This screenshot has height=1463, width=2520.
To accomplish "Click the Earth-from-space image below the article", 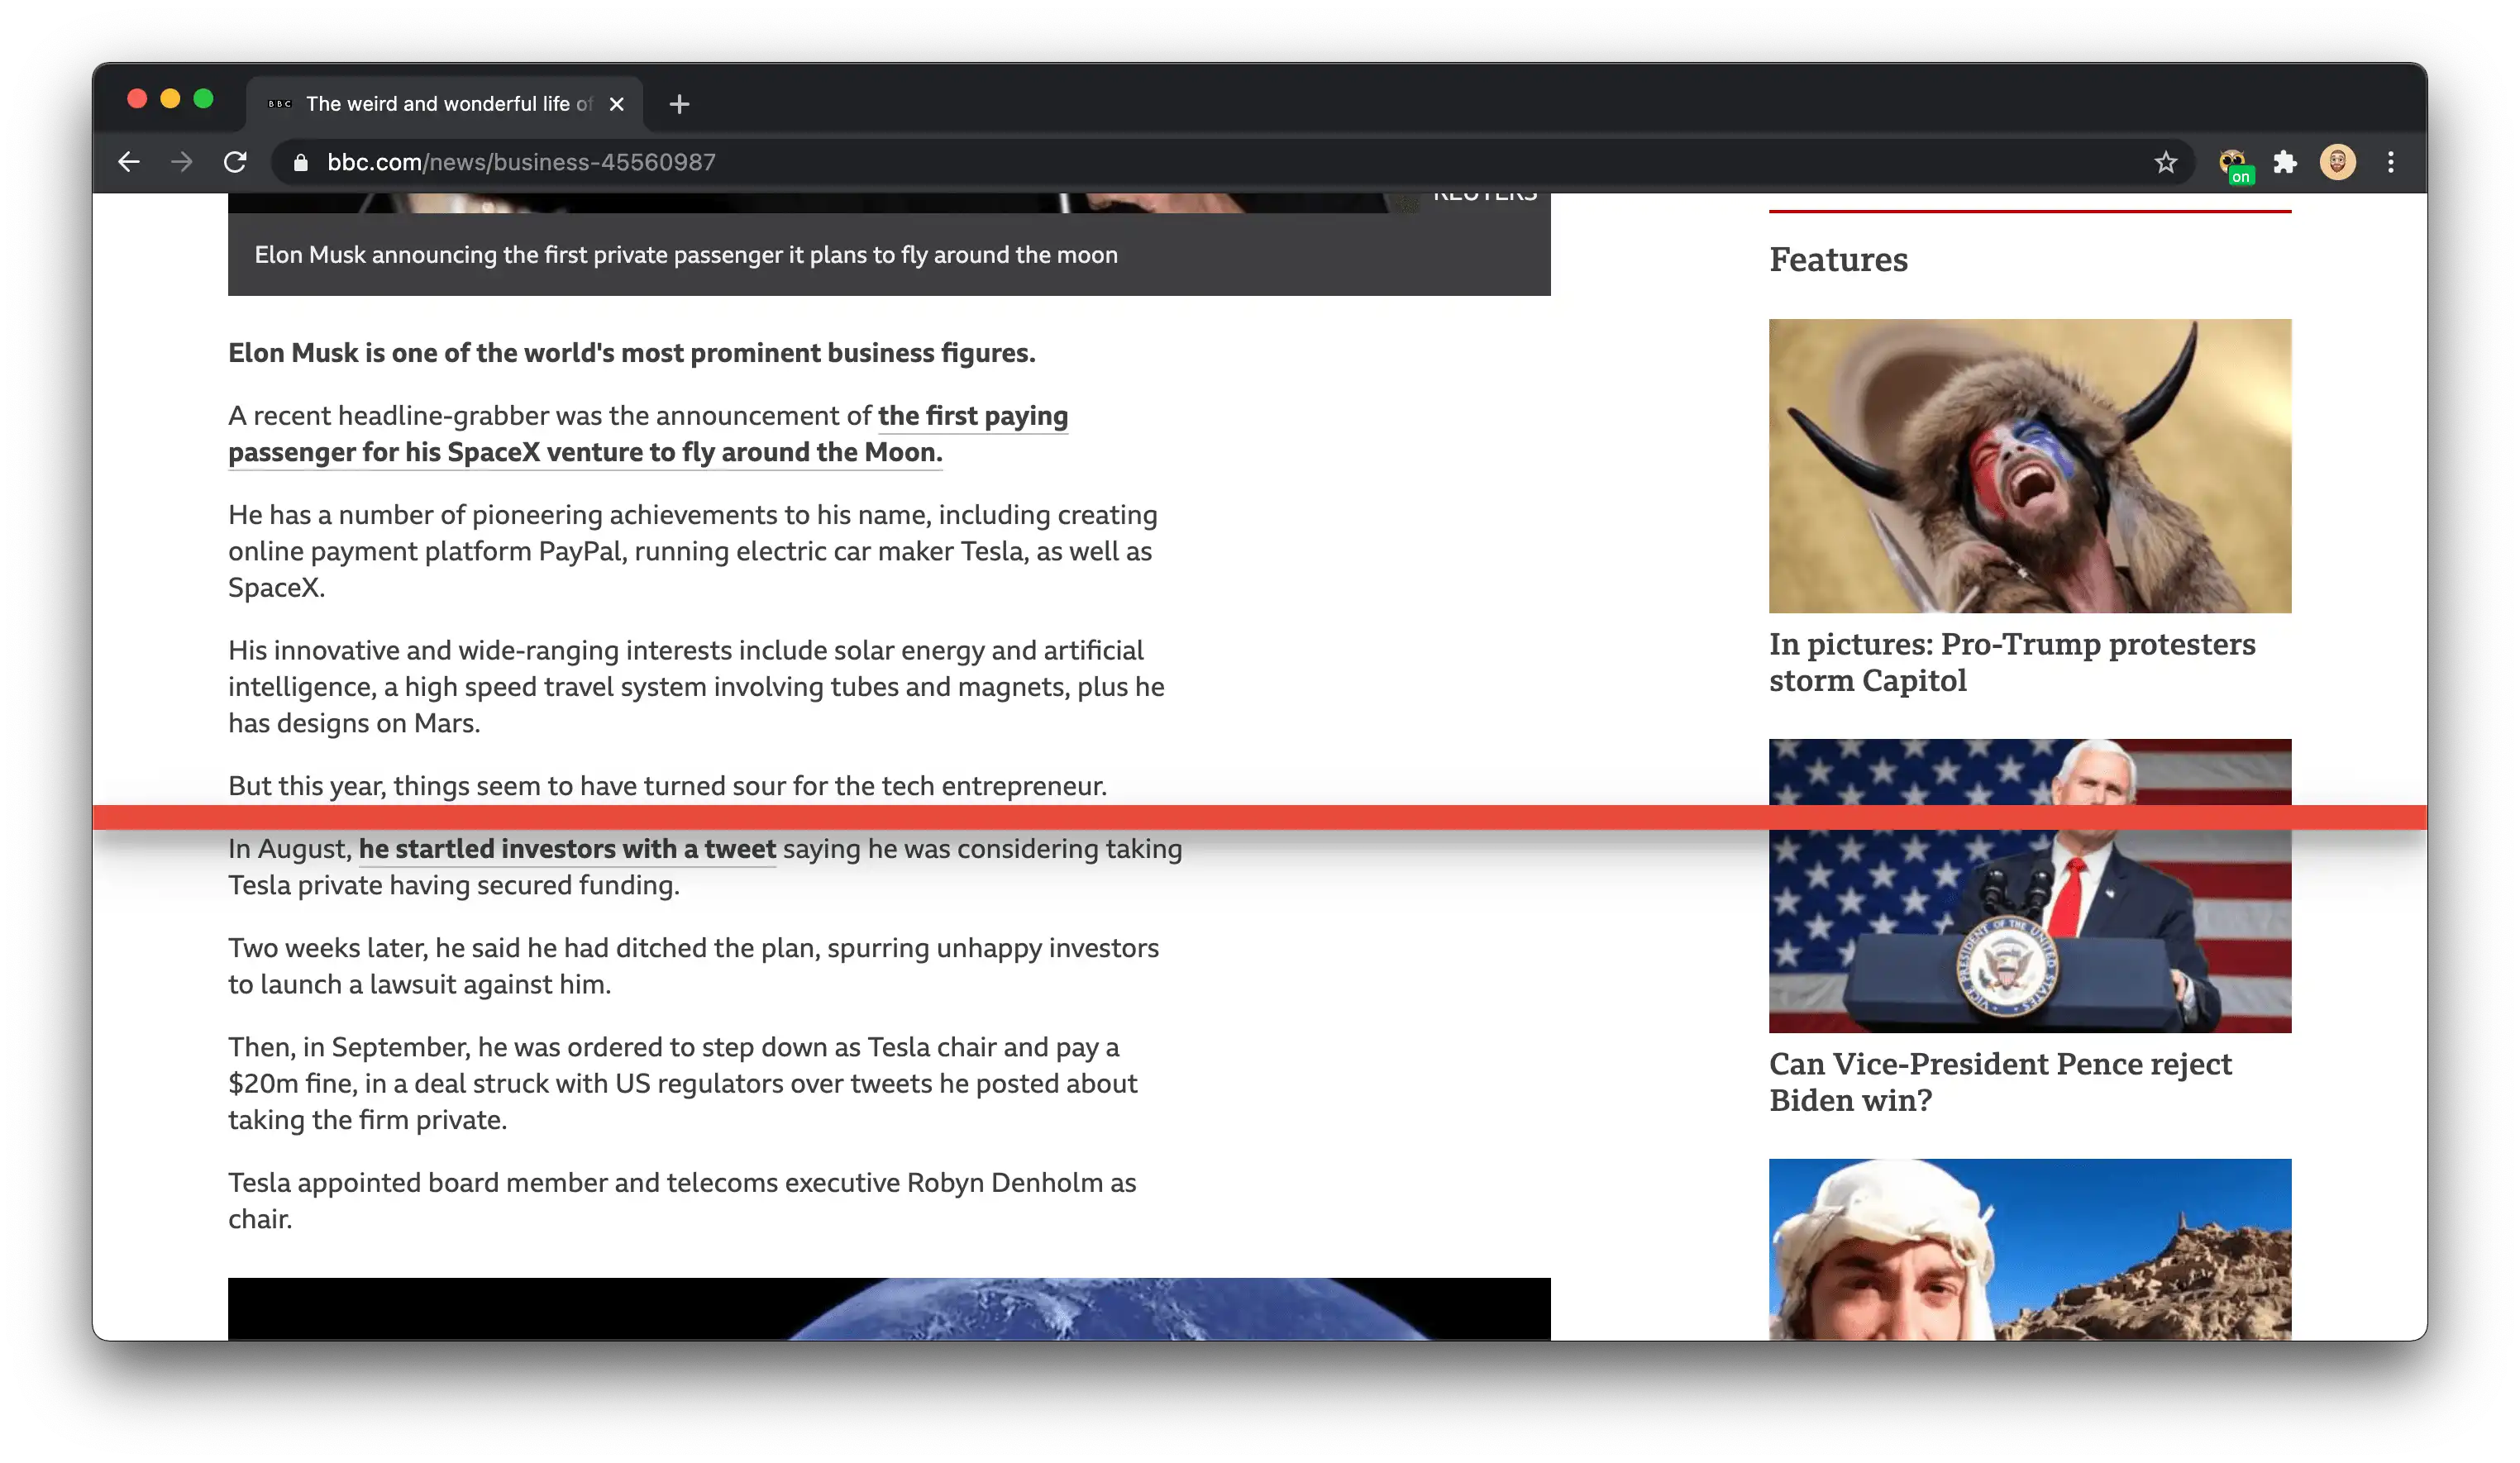I will (889, 1308).
